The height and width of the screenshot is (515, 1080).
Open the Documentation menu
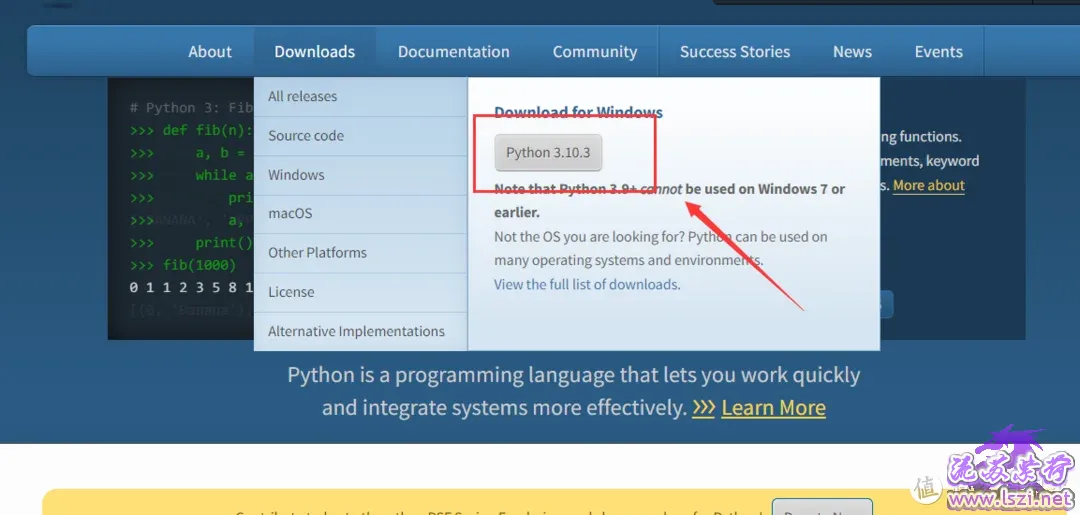pos(454,52)
